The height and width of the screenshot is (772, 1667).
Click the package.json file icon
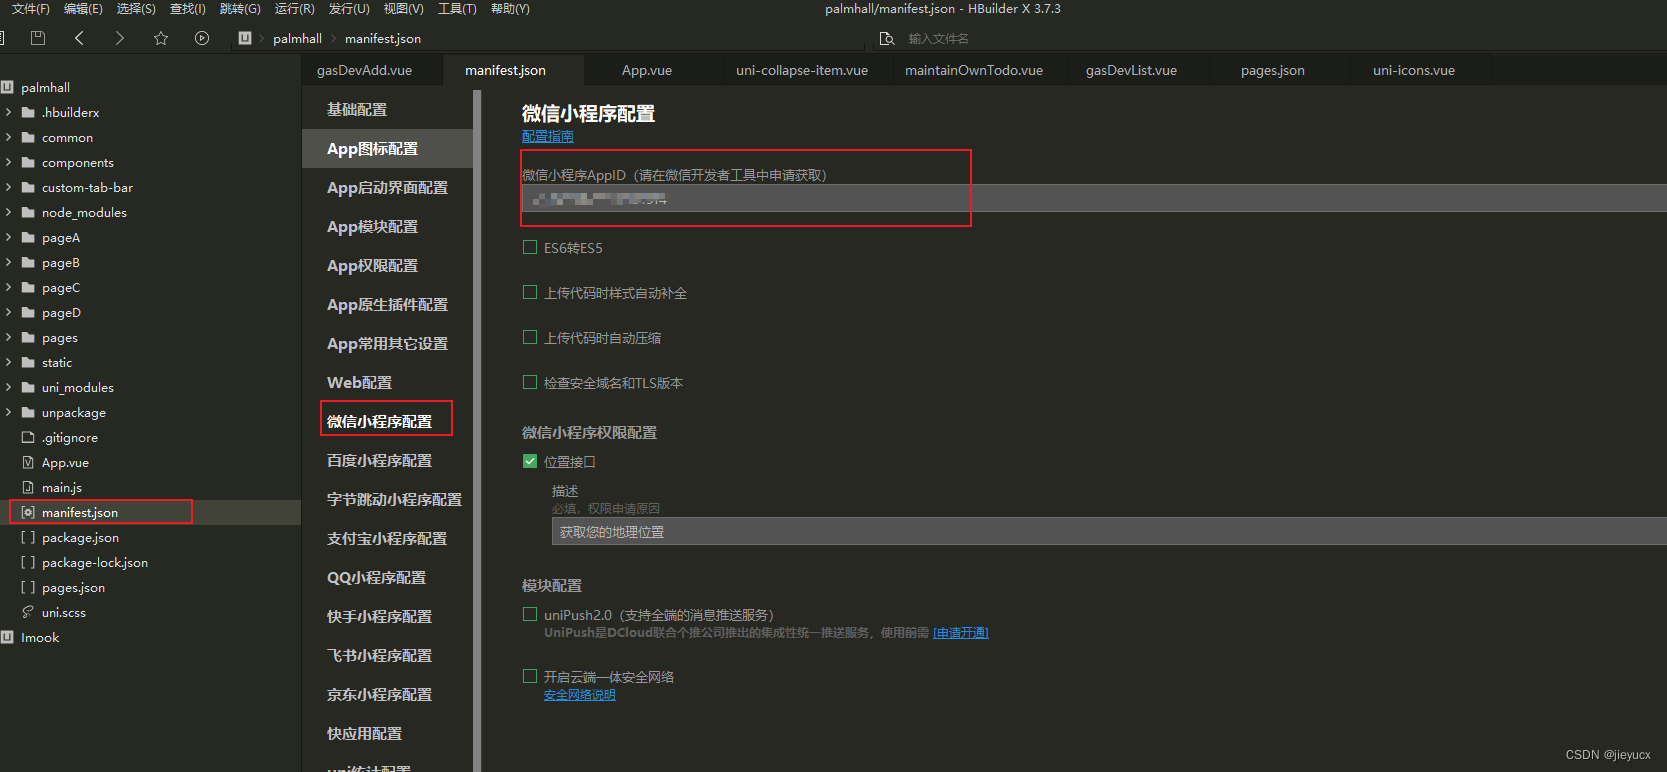[28, 537]
